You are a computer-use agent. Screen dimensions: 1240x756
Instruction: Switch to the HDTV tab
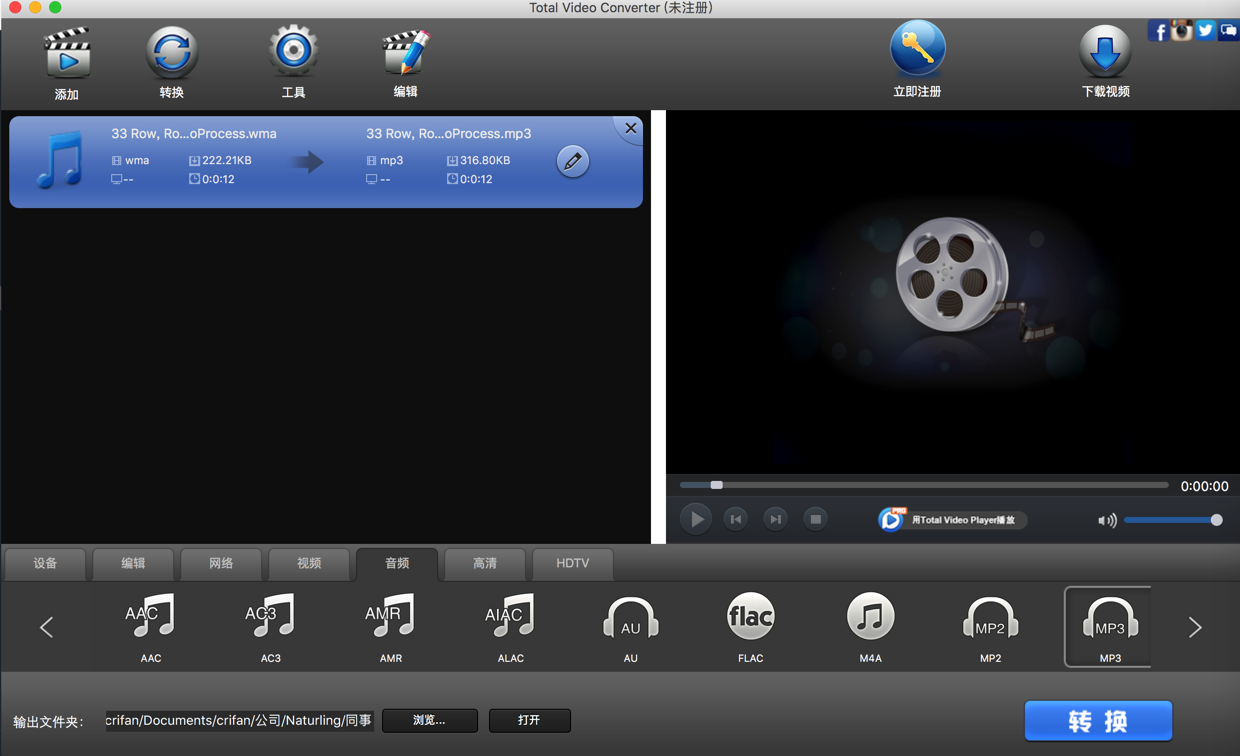click(573, 564)
